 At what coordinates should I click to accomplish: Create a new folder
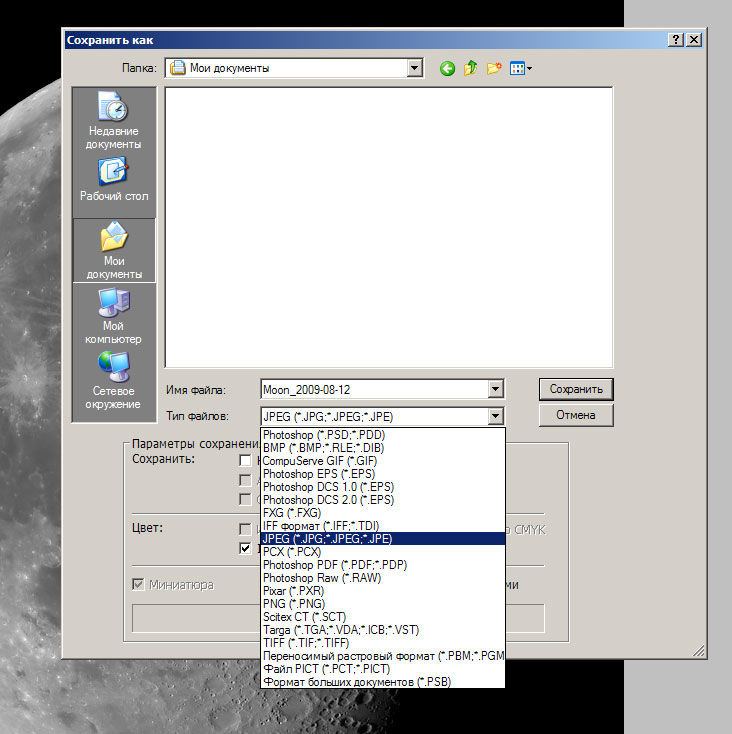(494, 68)
